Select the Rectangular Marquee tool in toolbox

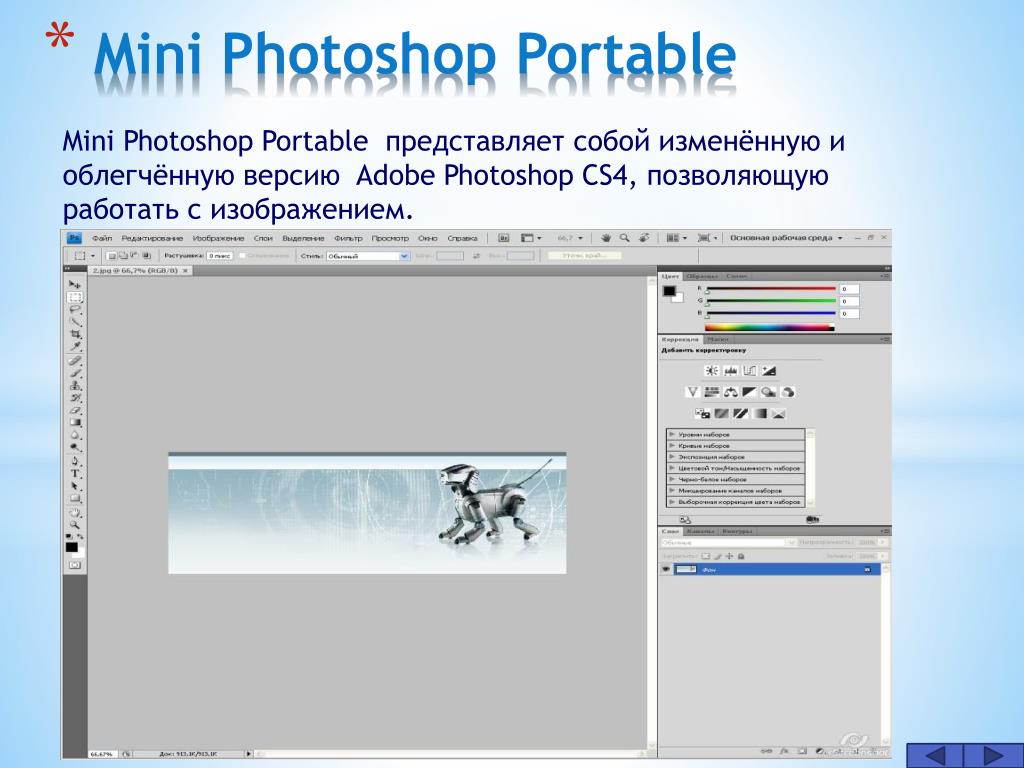(x=75, y=297)
